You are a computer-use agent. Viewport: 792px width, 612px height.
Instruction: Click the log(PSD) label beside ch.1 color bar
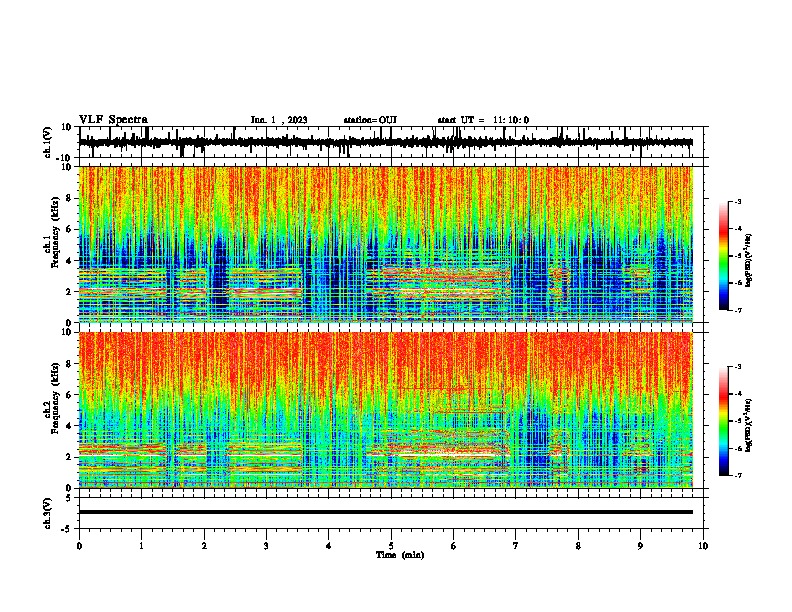pos(749,260)
